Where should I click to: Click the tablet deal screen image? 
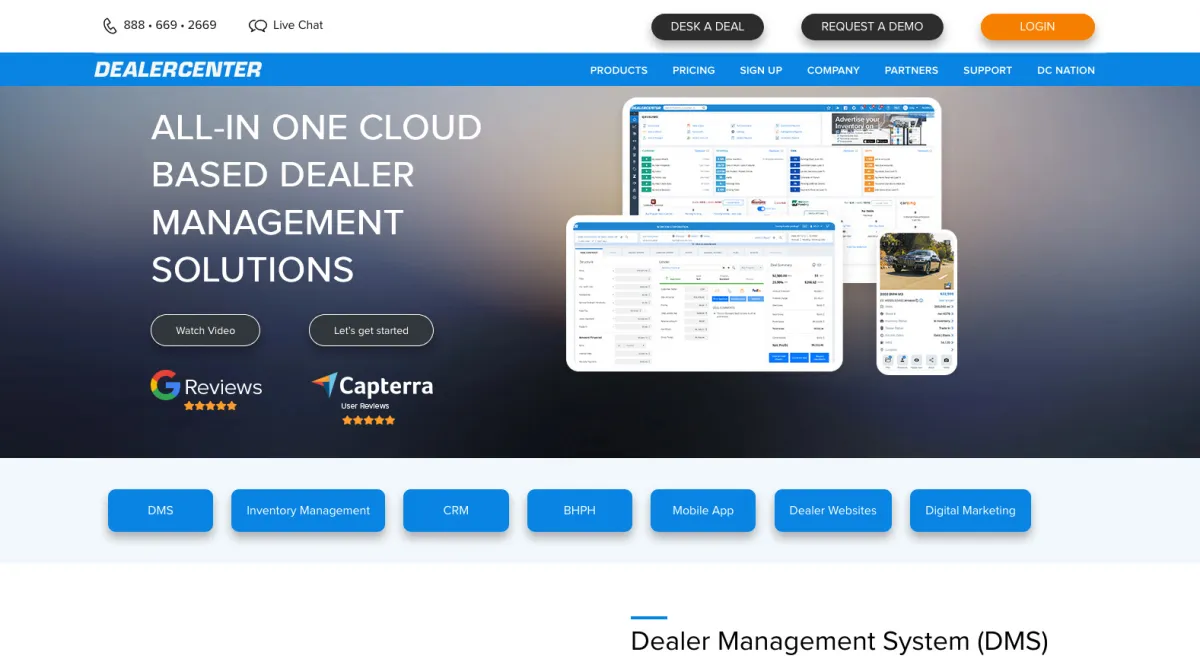[x=704, y=293]
